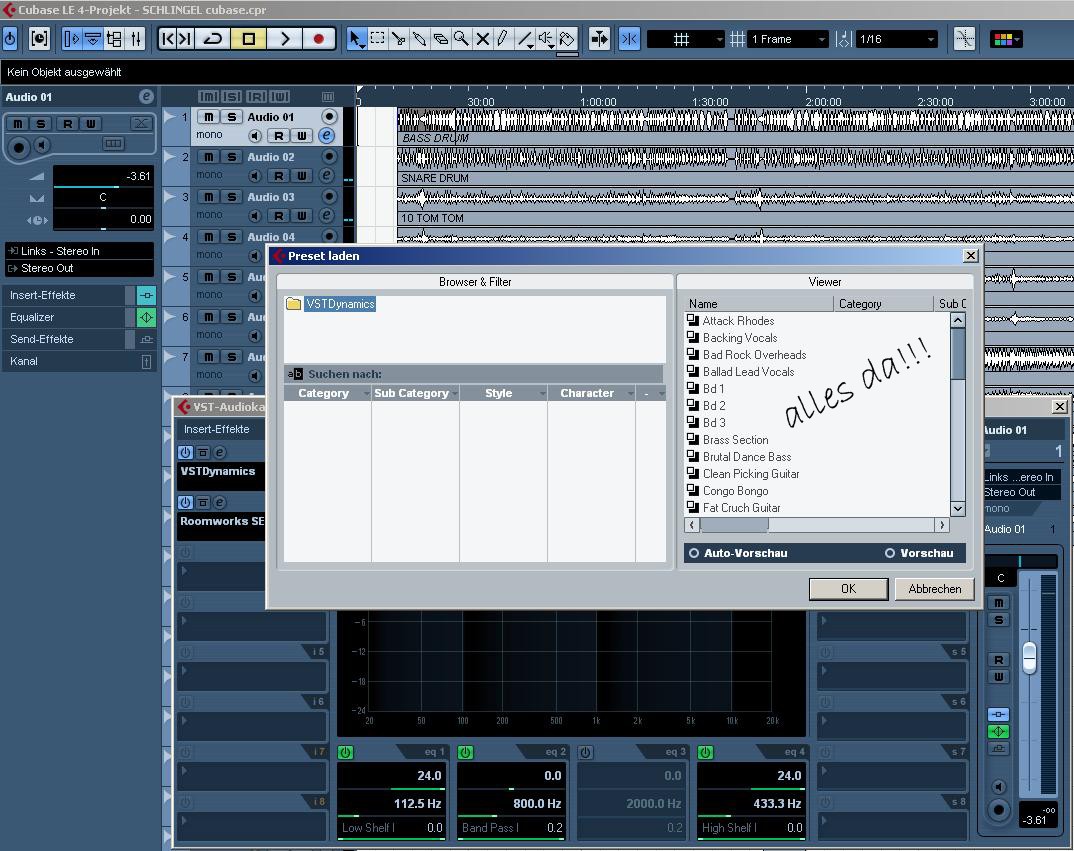This screenshot has width=1074, height=851.
Task: Select the Zoom magnifier tool
Action: click(x=462, y=38)
